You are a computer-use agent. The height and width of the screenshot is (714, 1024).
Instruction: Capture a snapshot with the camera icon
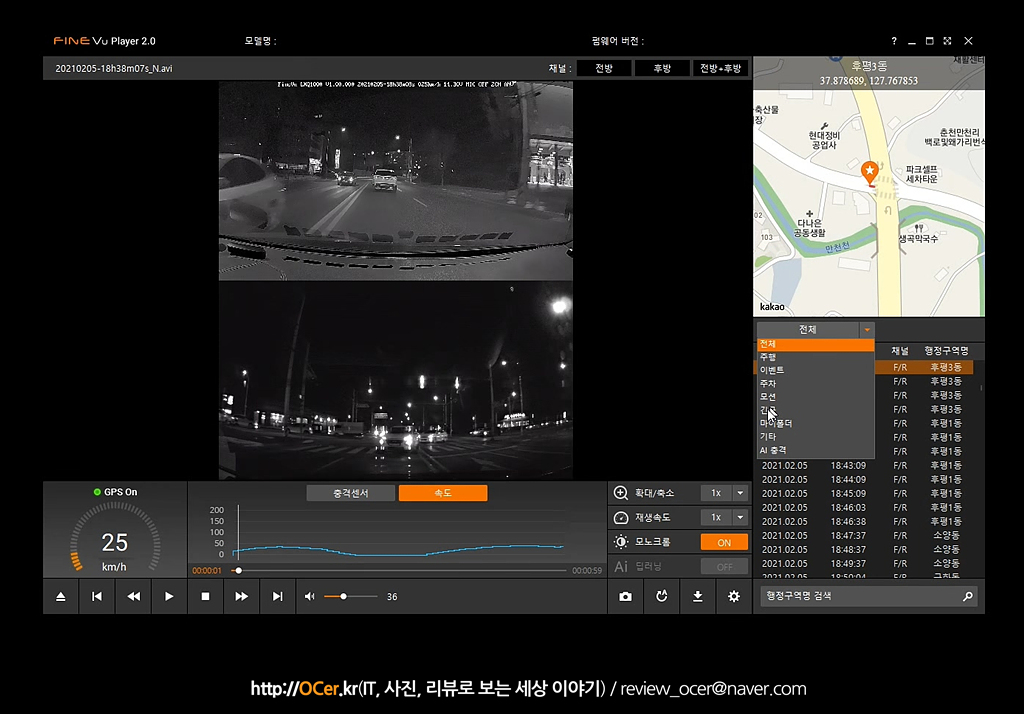pos(626,596)
